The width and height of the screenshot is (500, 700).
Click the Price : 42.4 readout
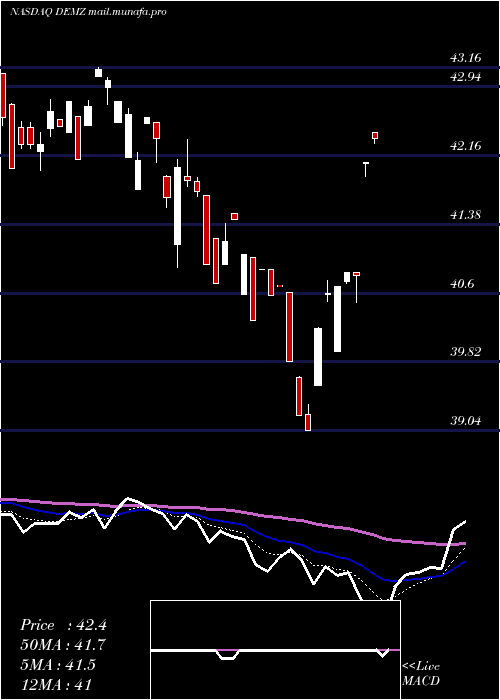63,625
